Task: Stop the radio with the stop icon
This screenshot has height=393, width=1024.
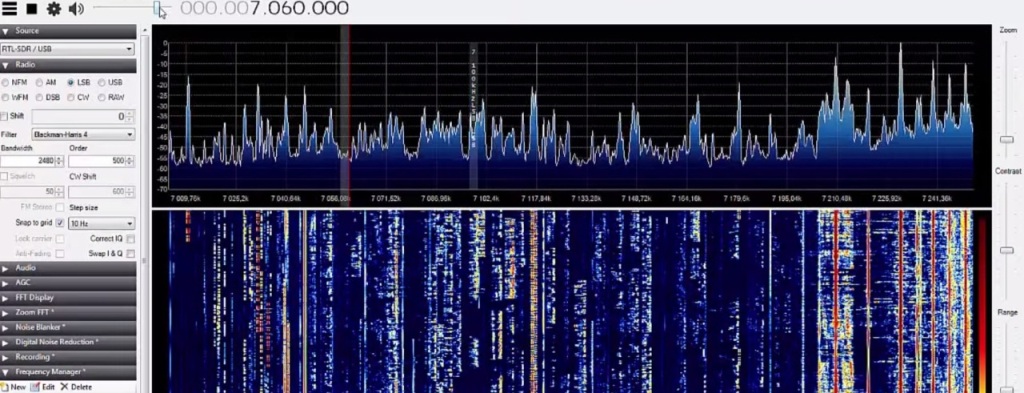Action: pos(31,8)
